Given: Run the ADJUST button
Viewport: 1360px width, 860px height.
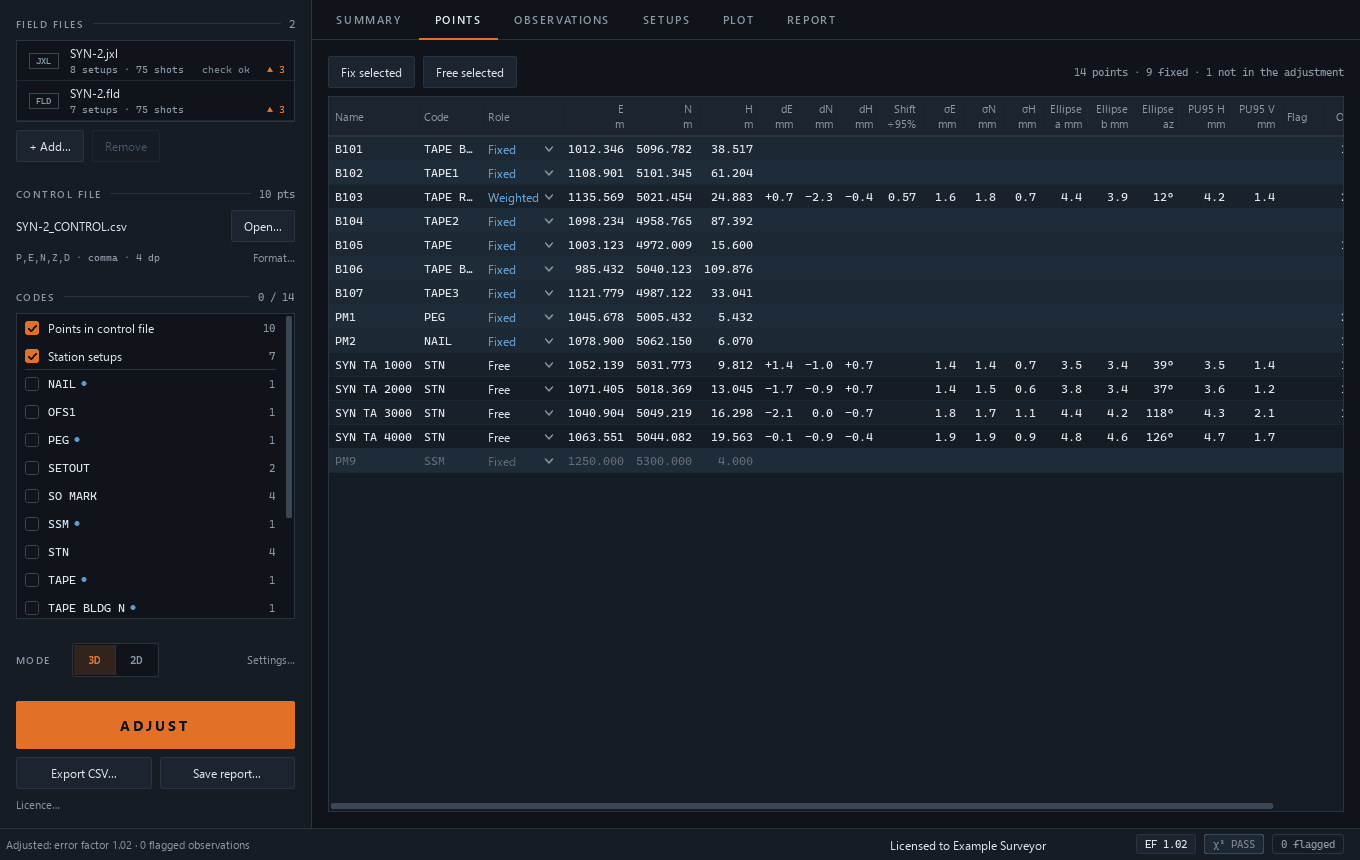Looking at the screenshot, I should click(x=155, y=725).
